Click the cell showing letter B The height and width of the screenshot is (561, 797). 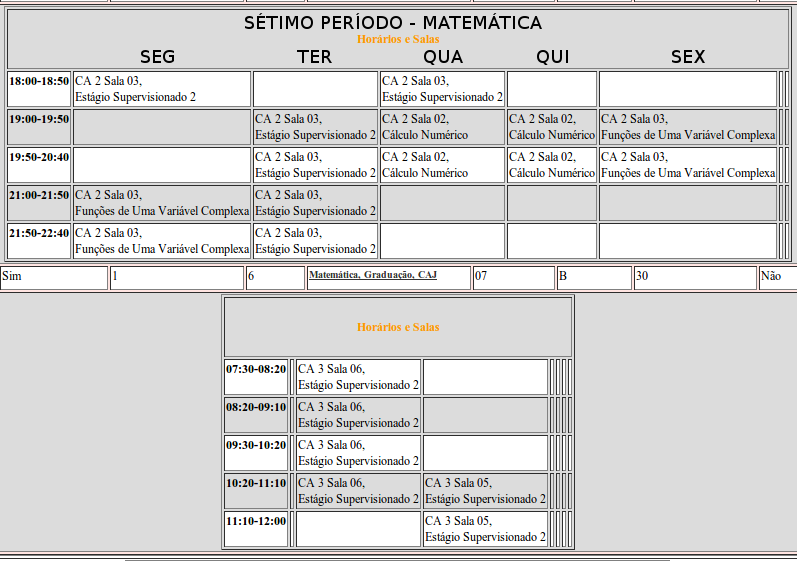[595, 278]
